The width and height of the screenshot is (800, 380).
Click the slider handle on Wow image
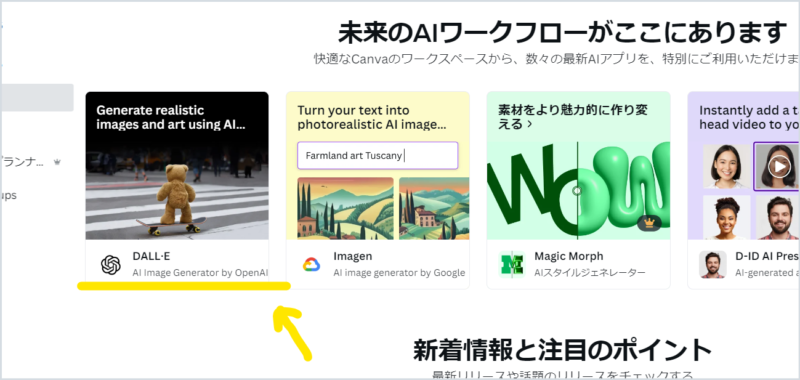577,191
